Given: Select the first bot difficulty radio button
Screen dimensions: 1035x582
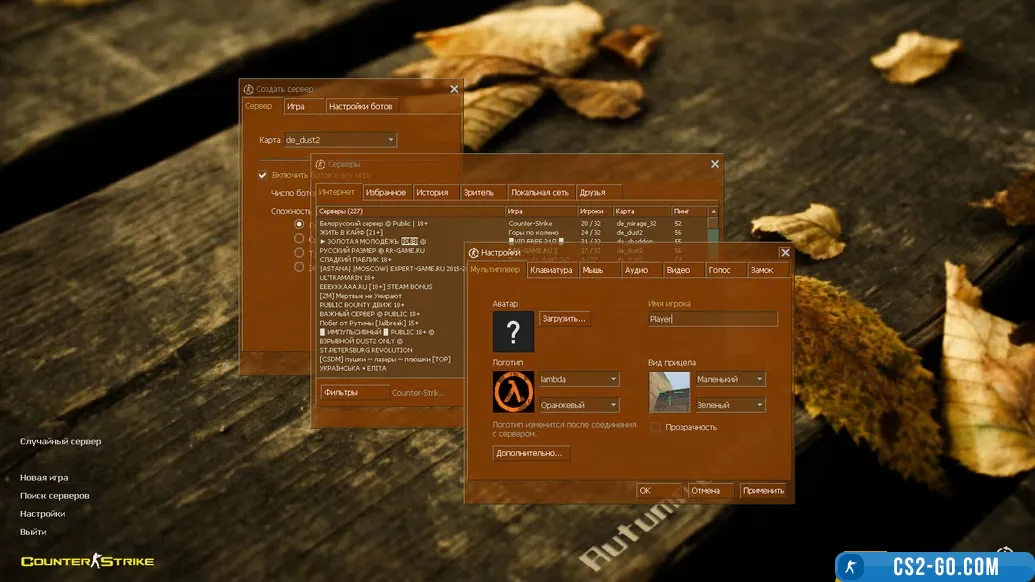Looking at the screenshot, I should 299,225.
